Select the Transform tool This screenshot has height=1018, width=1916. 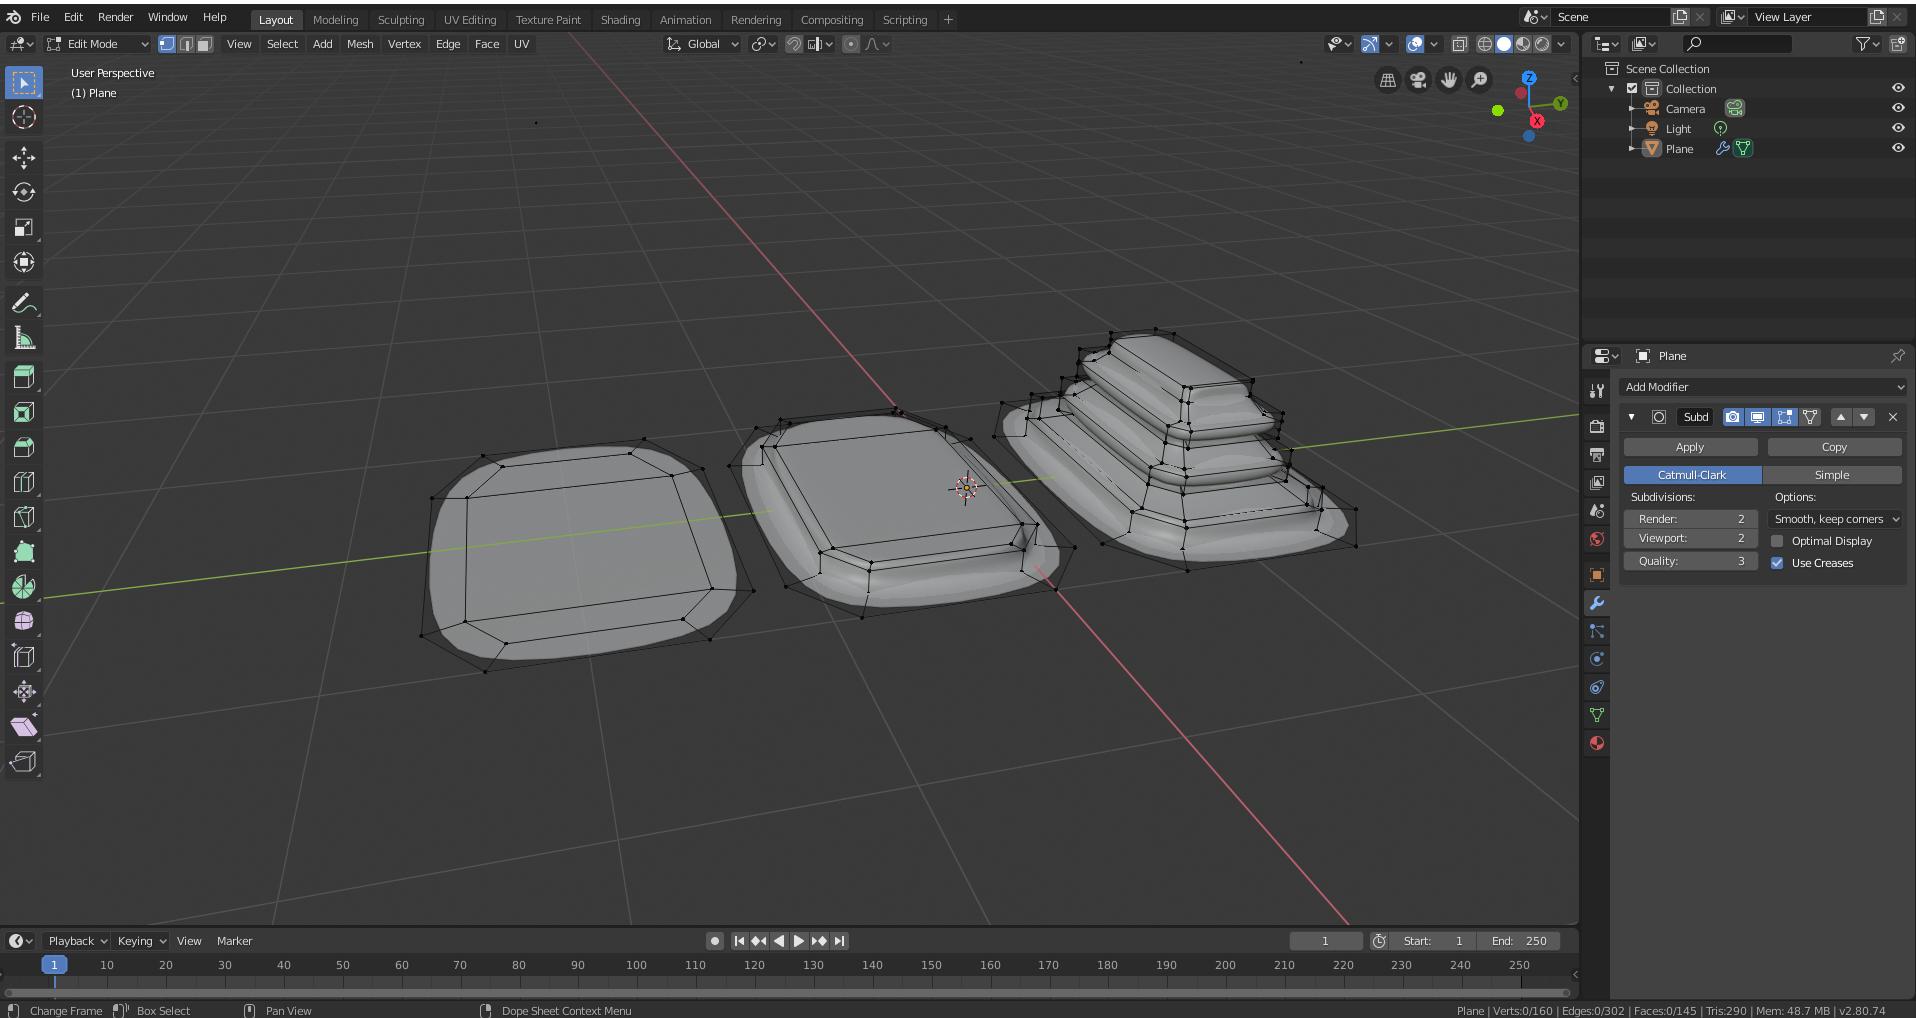[x=24, y=263]
